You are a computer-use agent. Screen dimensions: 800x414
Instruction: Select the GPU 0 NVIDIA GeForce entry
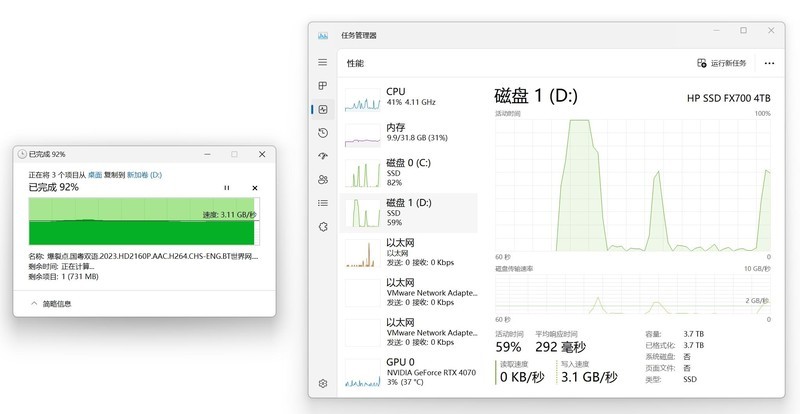pos(409,372)
